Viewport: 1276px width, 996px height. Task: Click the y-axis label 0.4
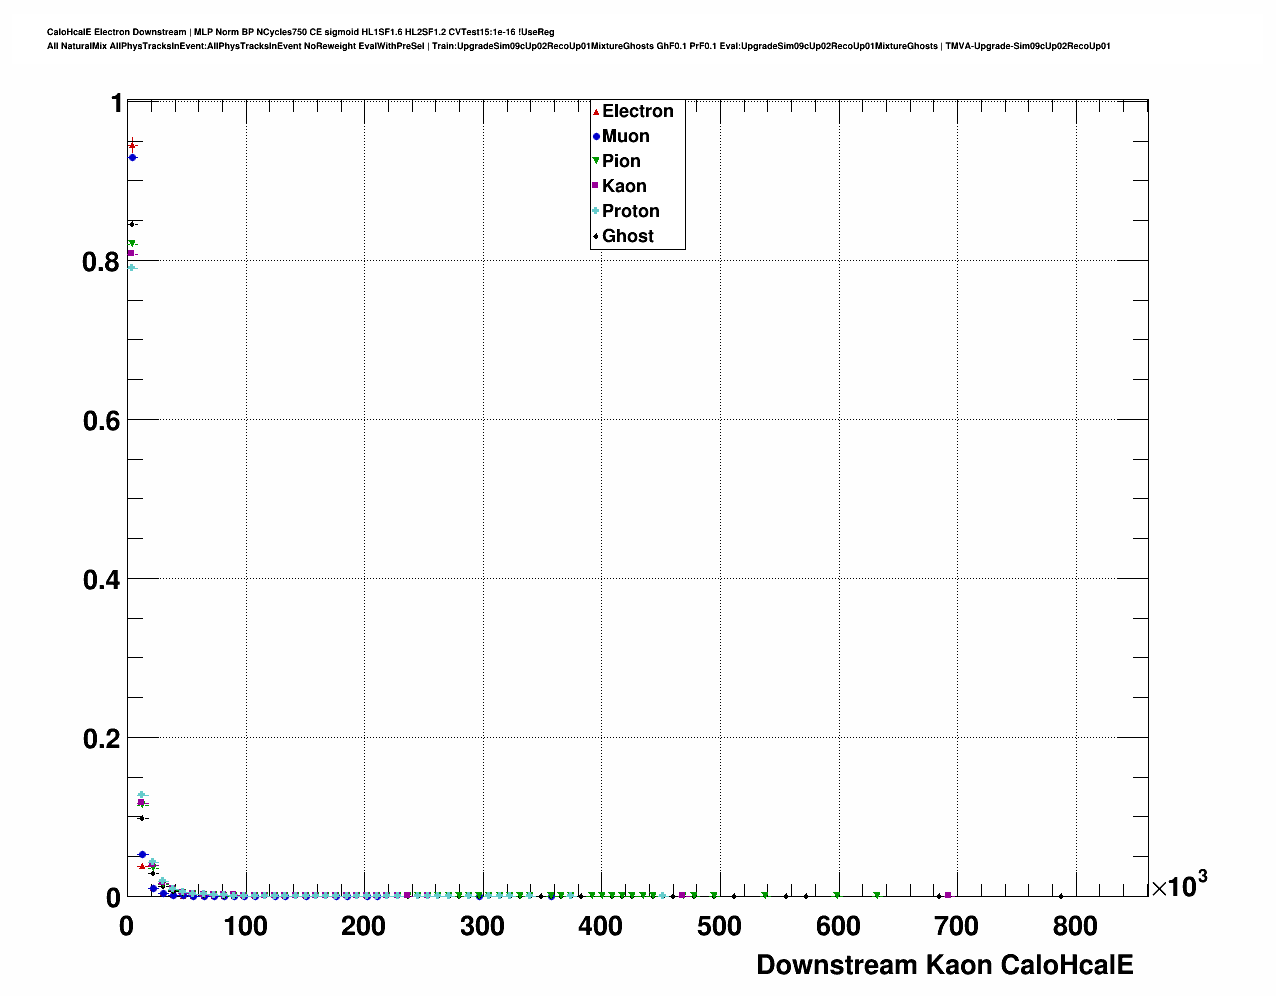[102, 580]
